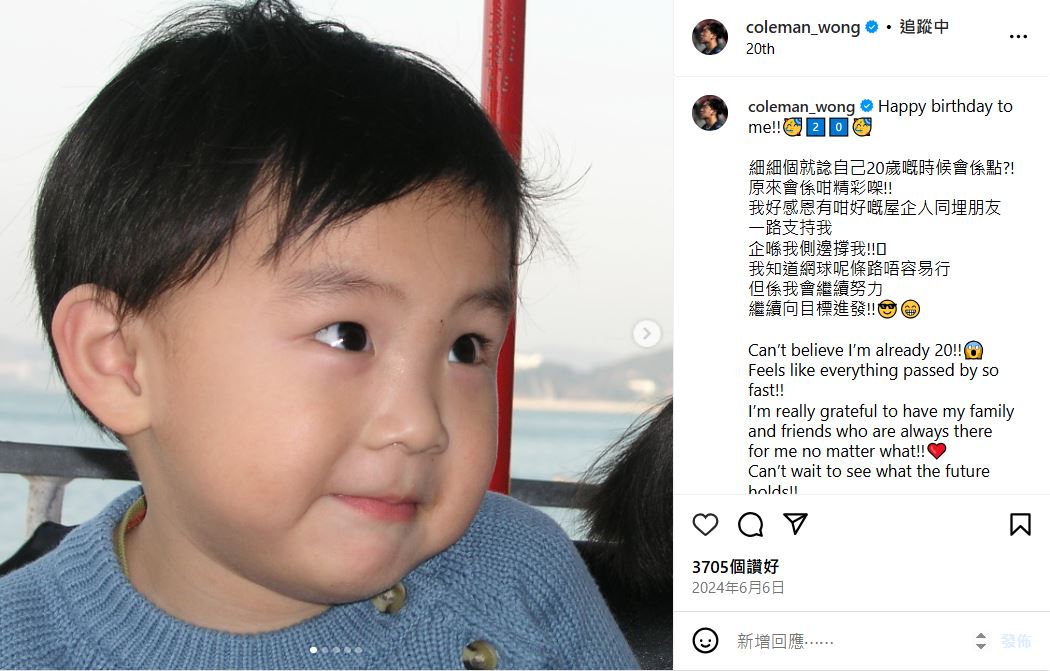This screenshot has height=671, width=1050.
Task: Share the post with the paper plane icon
Action: (796, 524)
